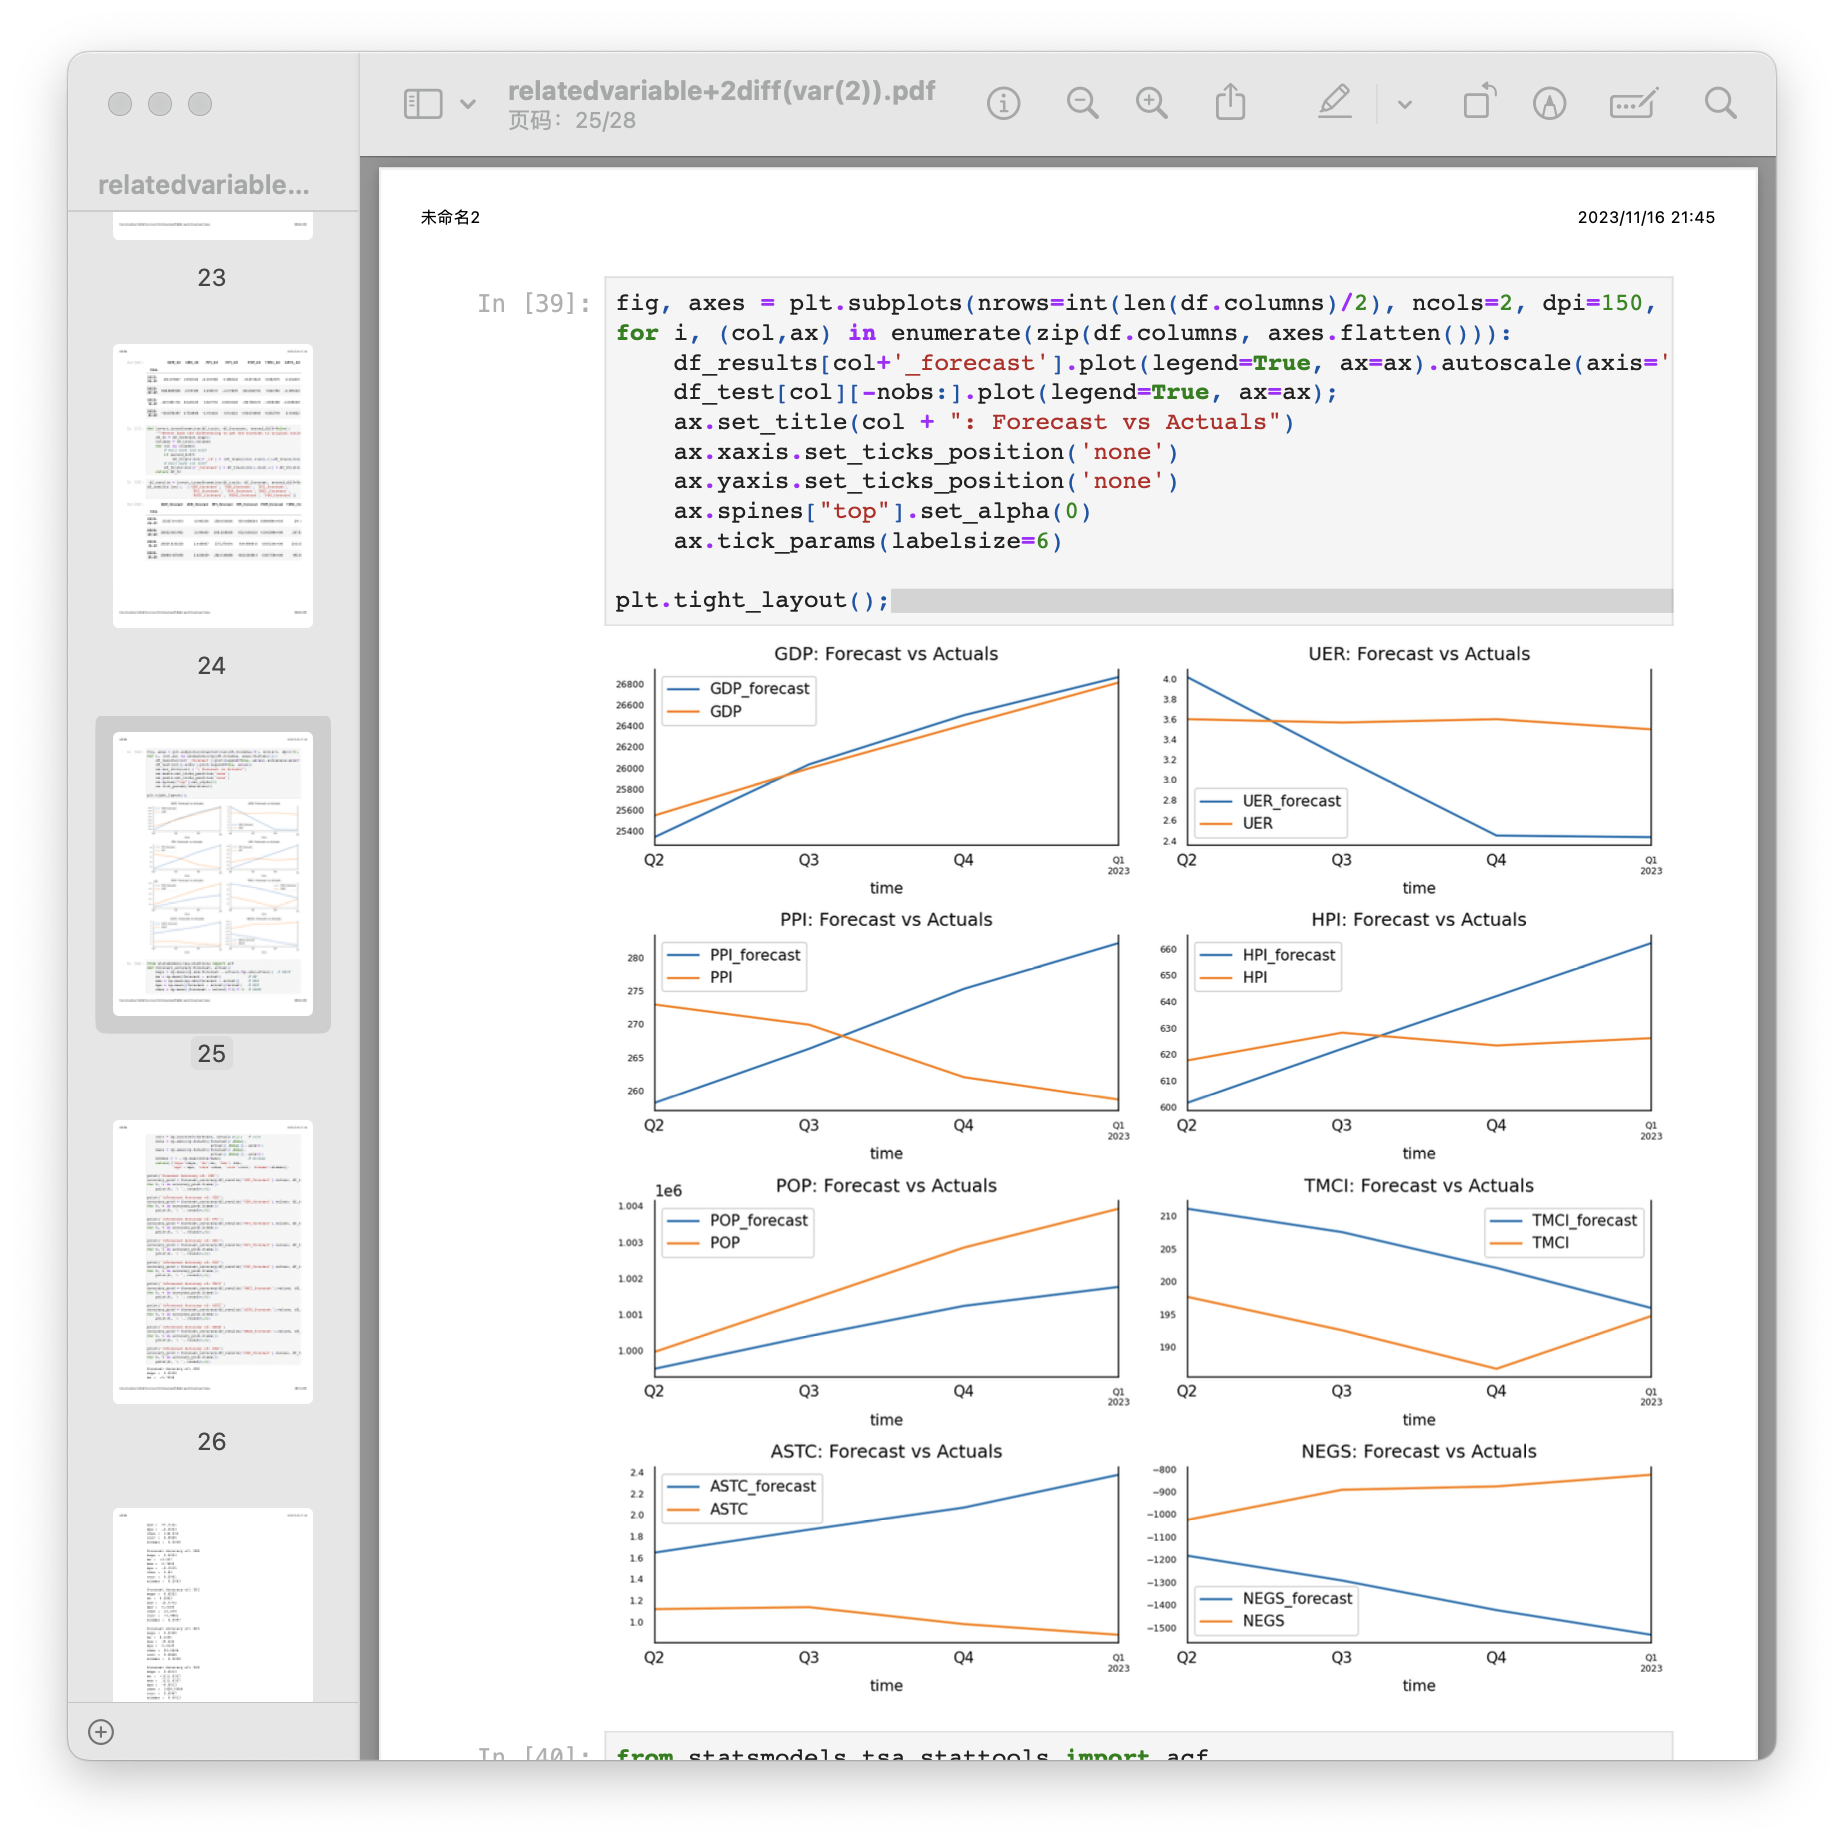1844x1844 pixels.
Task: Click the In [39] cell prompt
Action: pos(533,303)
